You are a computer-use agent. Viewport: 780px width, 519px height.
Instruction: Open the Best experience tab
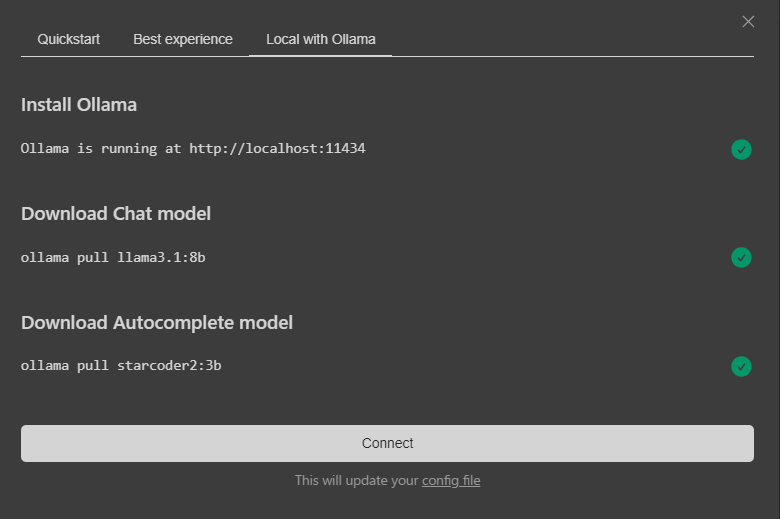tap(183, 39)
